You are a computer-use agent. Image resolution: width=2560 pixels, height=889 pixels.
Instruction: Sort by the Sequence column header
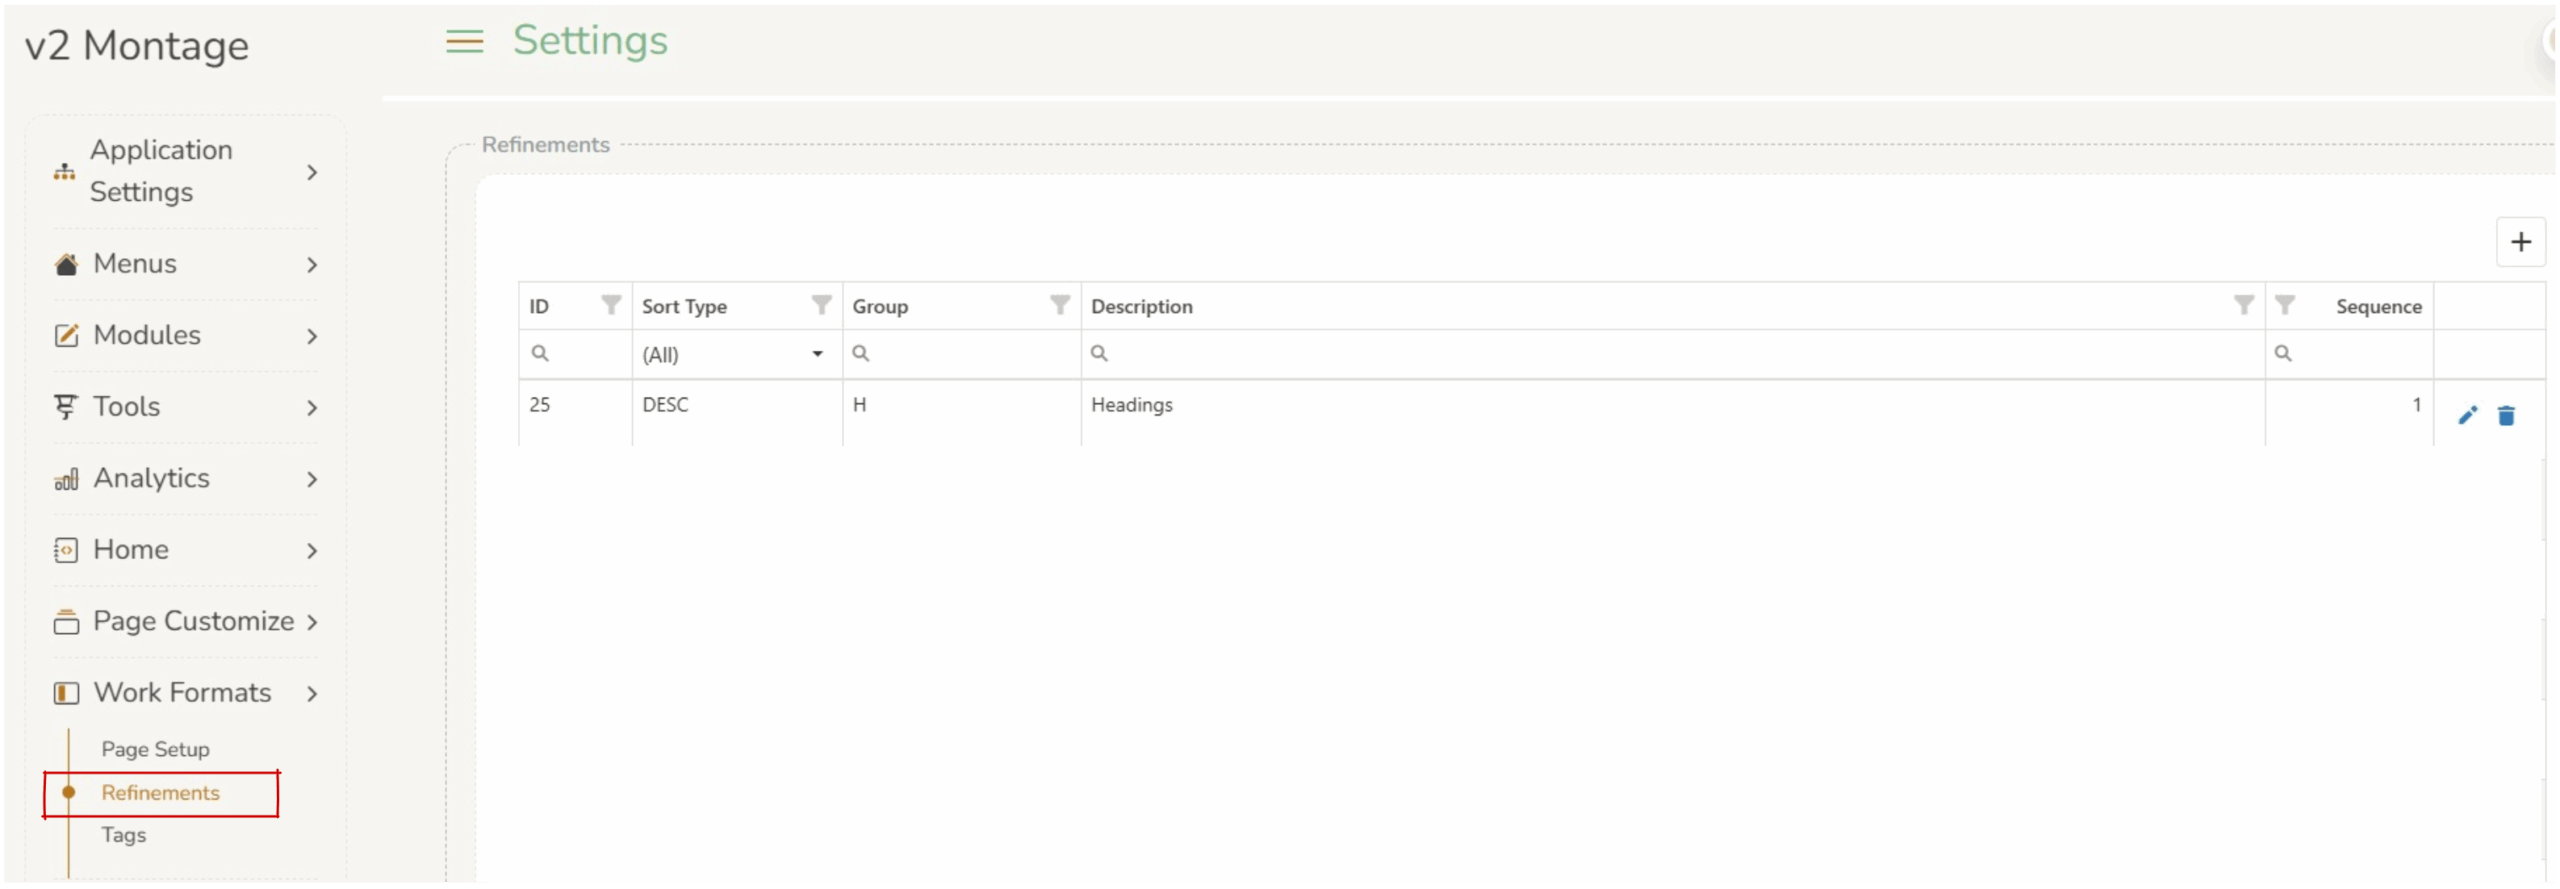(x=2378, y=306)
